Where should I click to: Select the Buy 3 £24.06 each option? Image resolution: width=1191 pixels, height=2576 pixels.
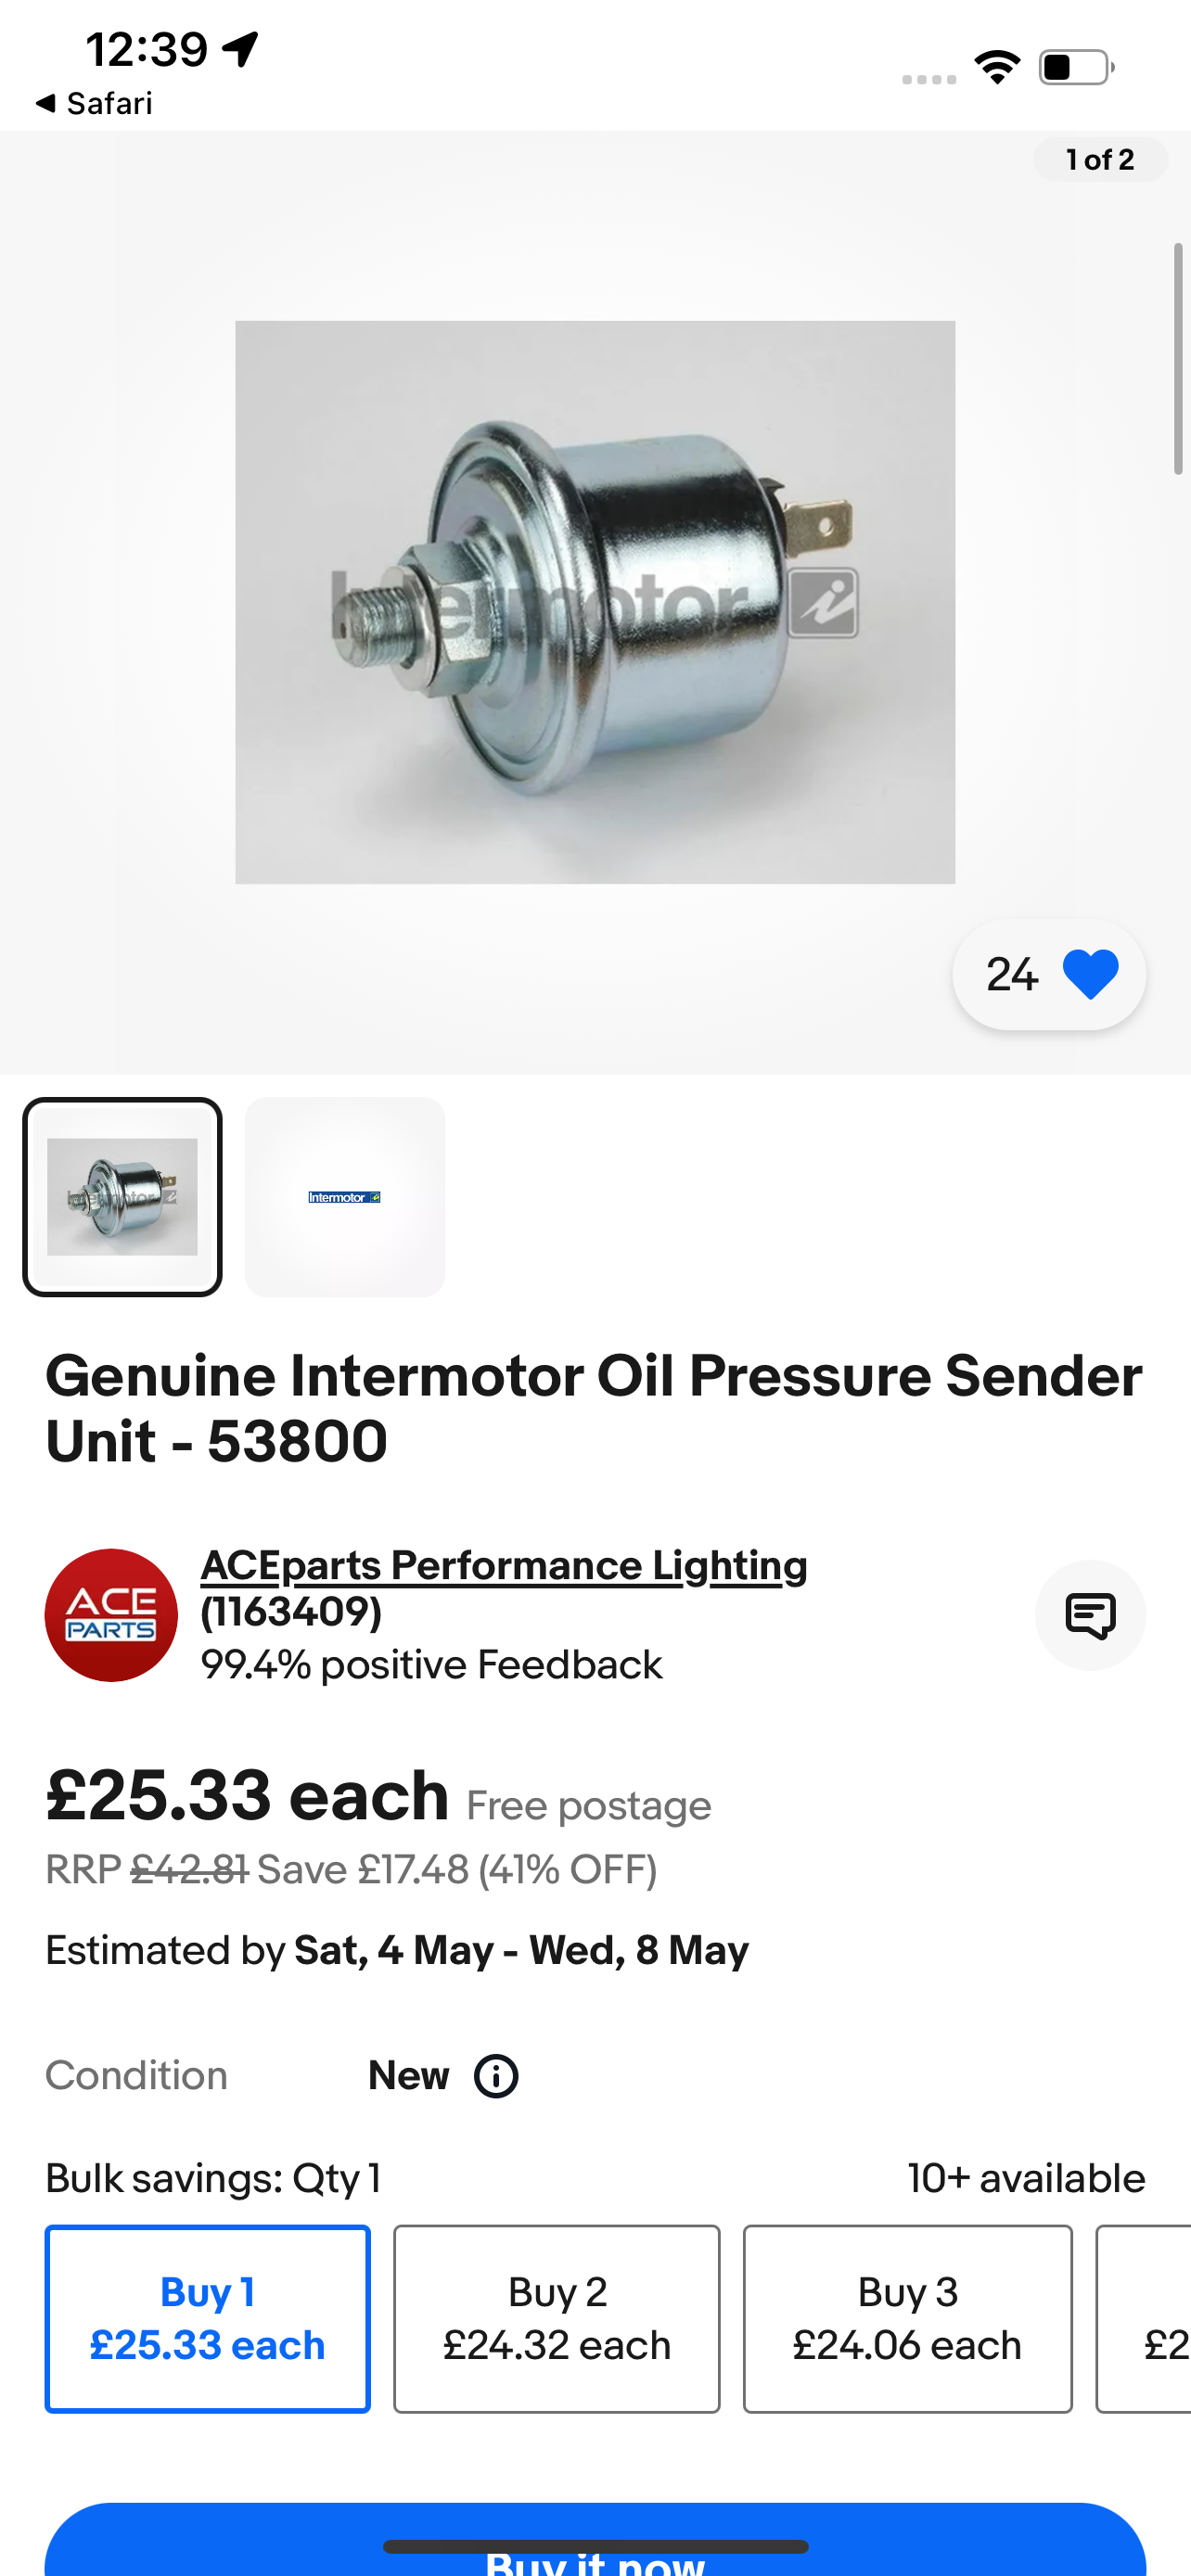907,2318
